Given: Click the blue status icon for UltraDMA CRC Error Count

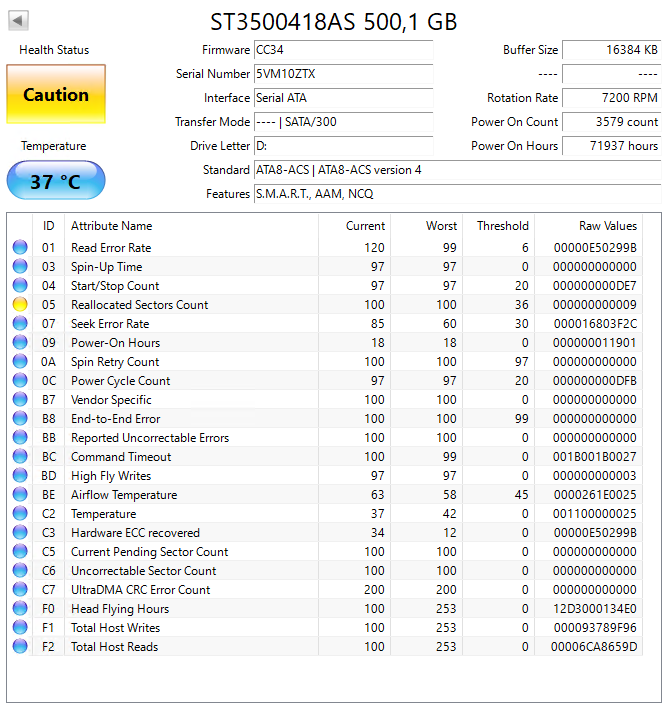Looking at the screenshot, I should pyautogui.click(x=20, y=589).
